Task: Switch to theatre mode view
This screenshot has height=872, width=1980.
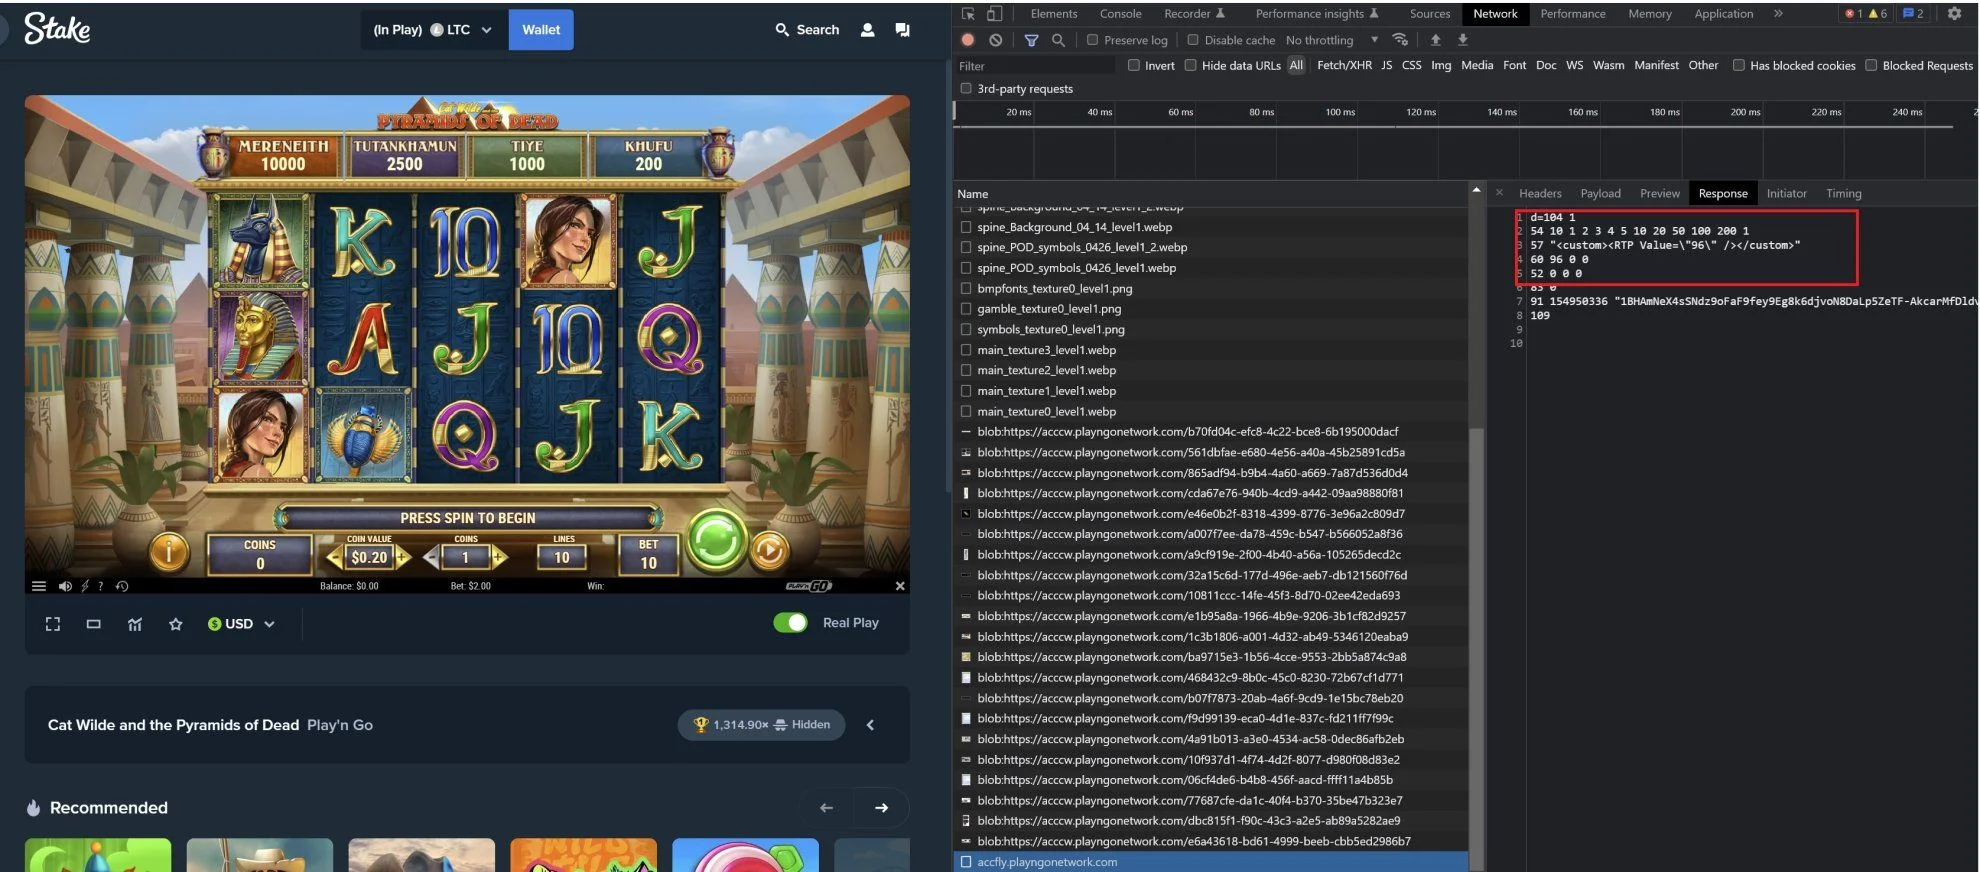Action: coord(94,624)
